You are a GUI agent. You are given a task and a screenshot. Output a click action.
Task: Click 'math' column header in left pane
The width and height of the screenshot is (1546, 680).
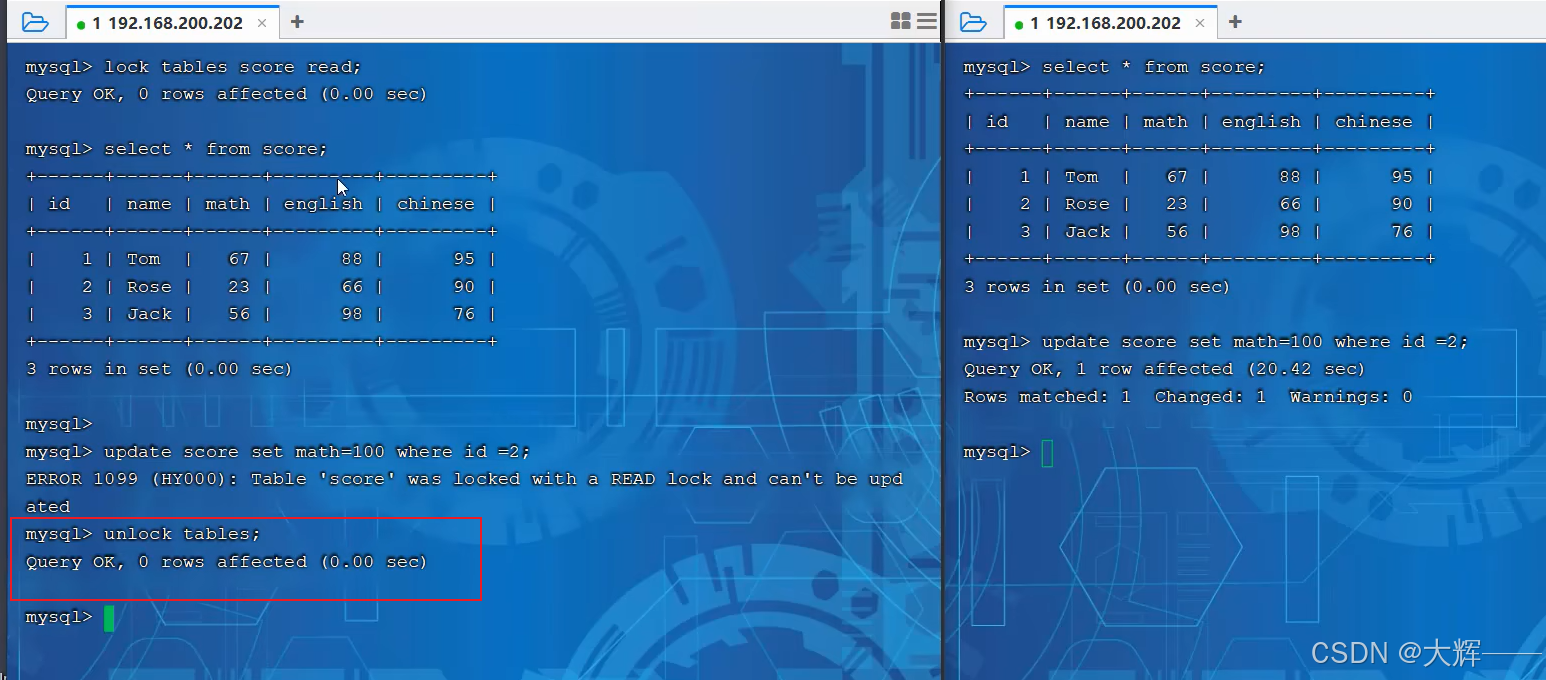click(x=227, y=204)
